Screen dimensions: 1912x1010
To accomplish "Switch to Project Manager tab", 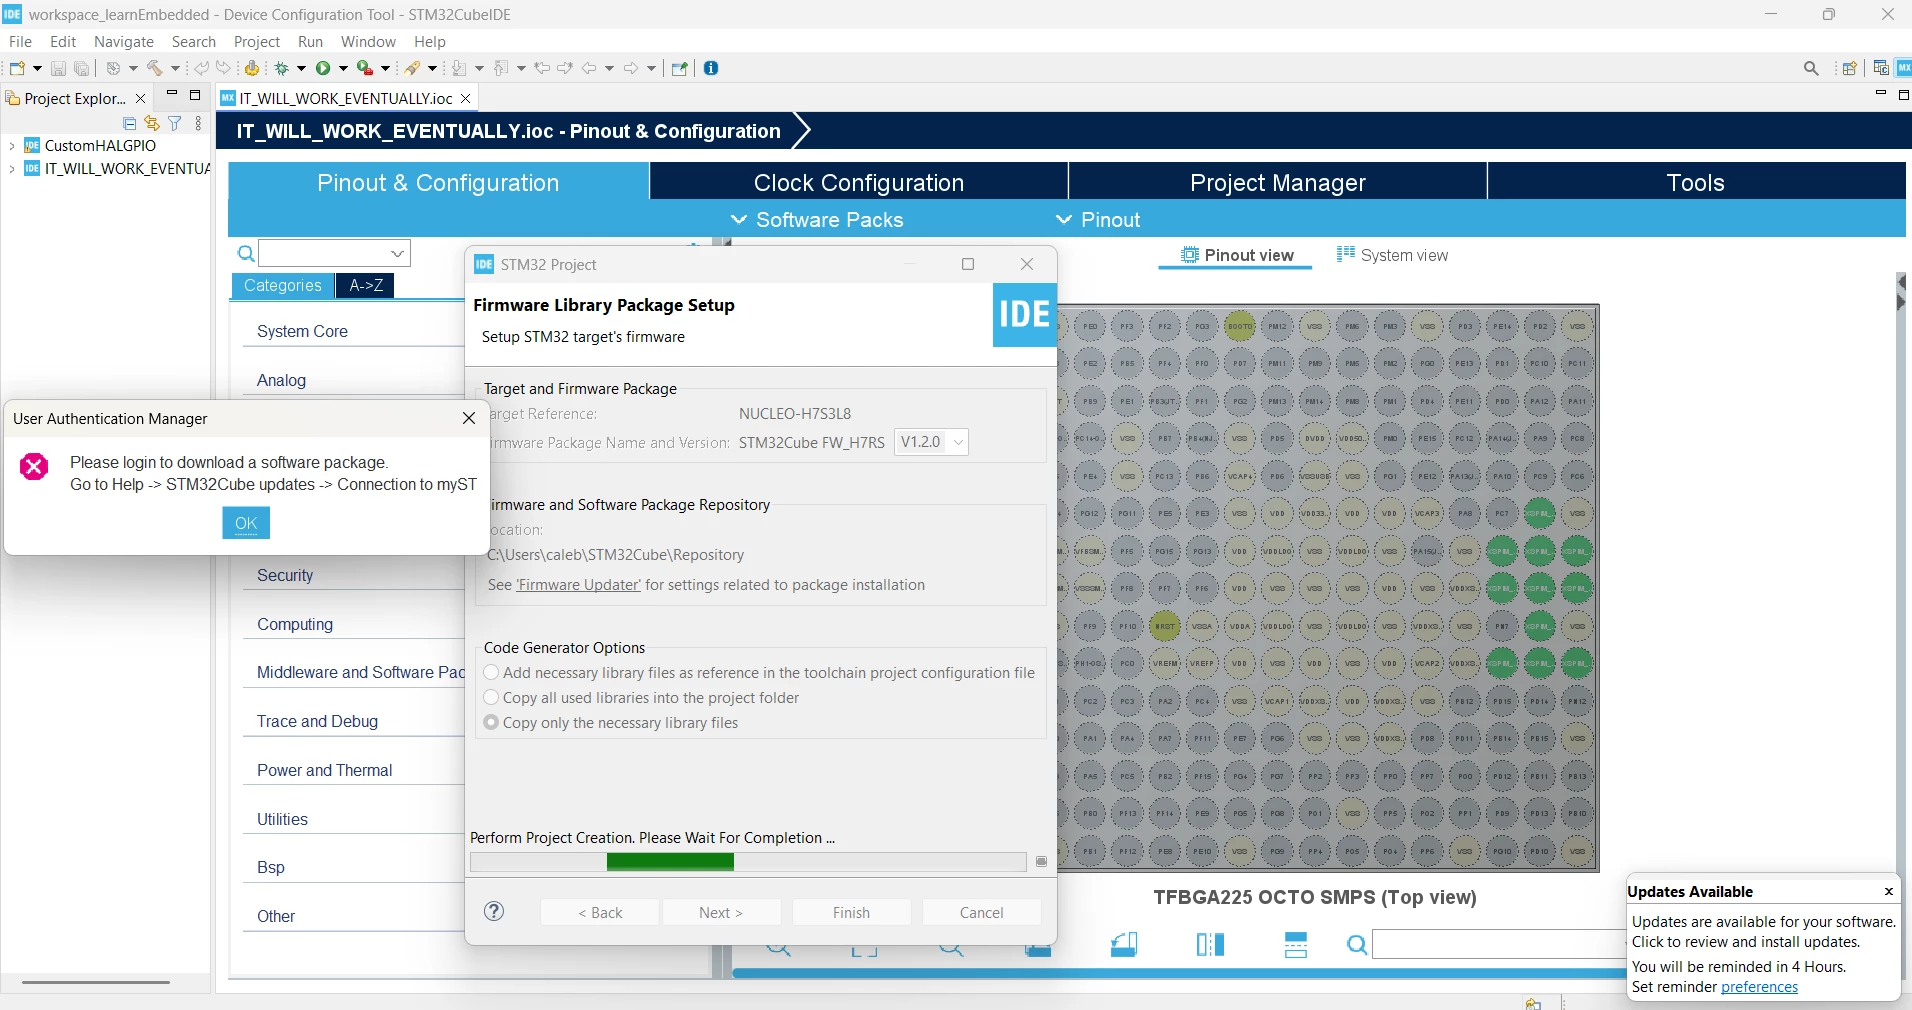I will click(1278, 182).
